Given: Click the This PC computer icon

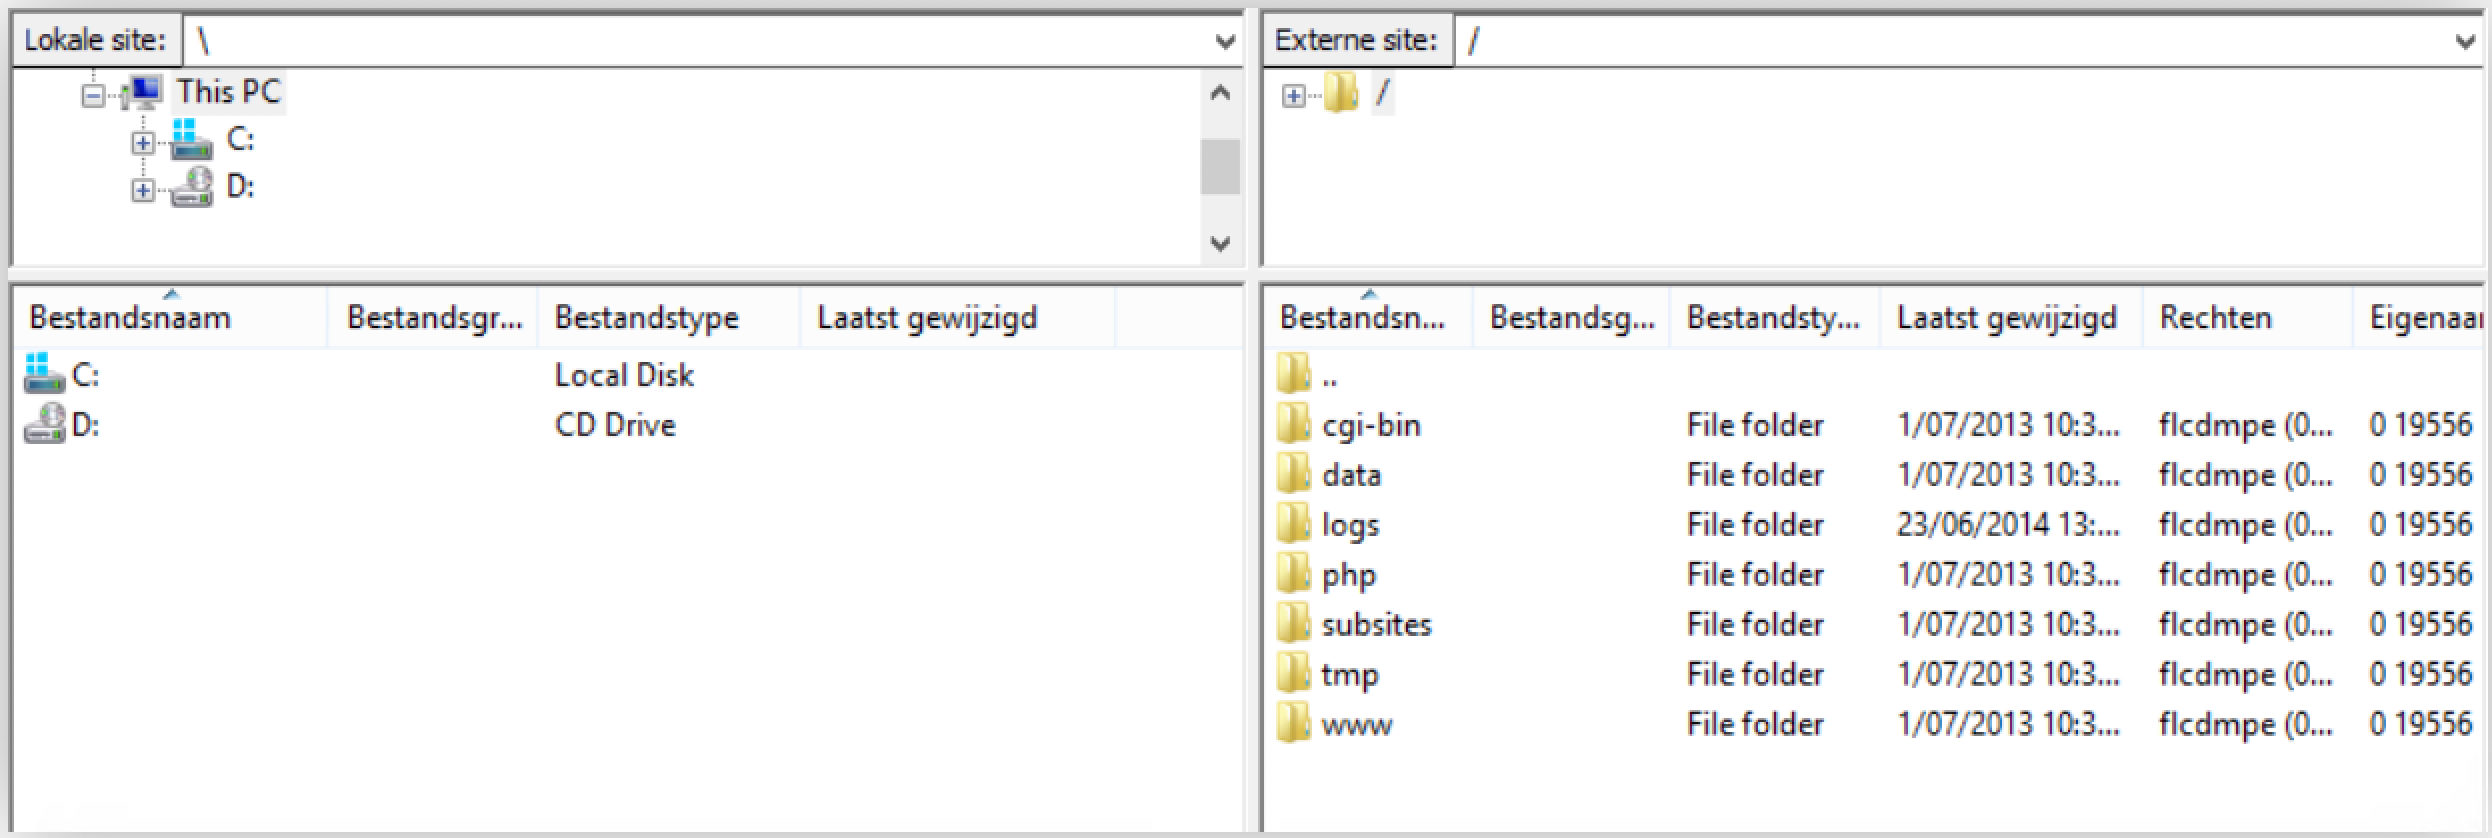Looking at the screenshot, I should pyautogui.click(x=143, y=93).
